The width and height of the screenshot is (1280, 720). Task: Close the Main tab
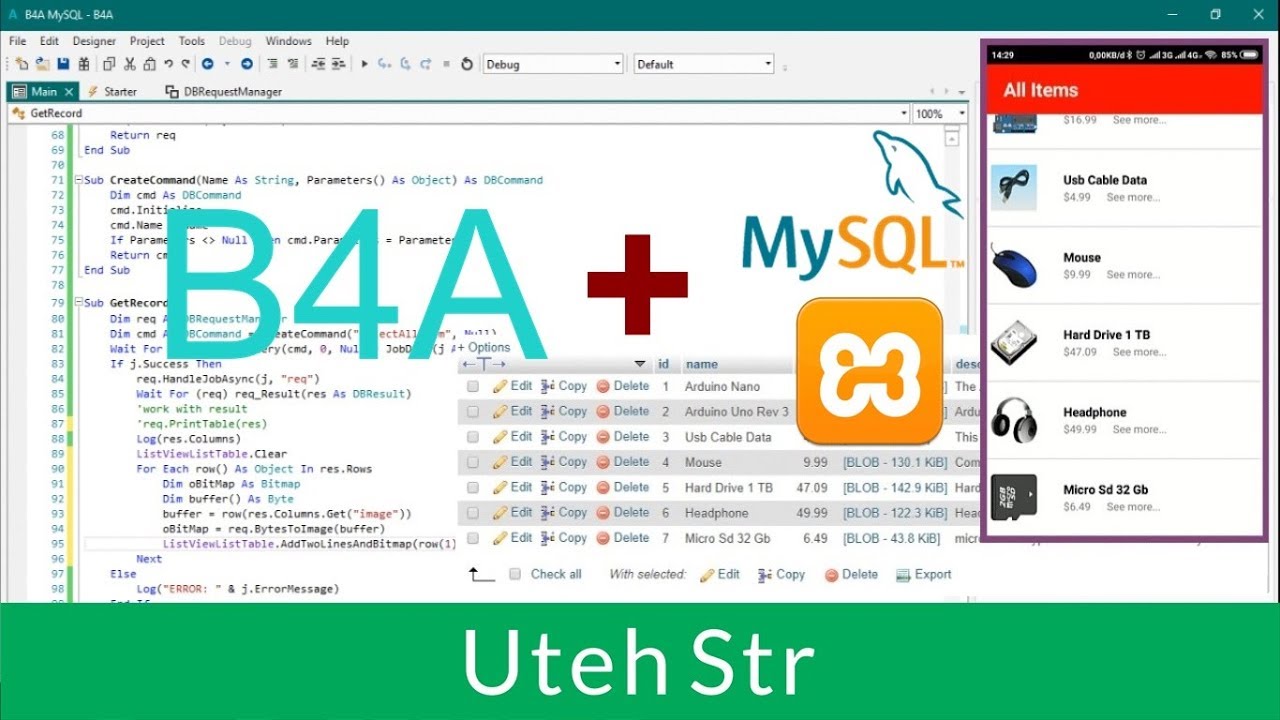[x=69, y=91]
